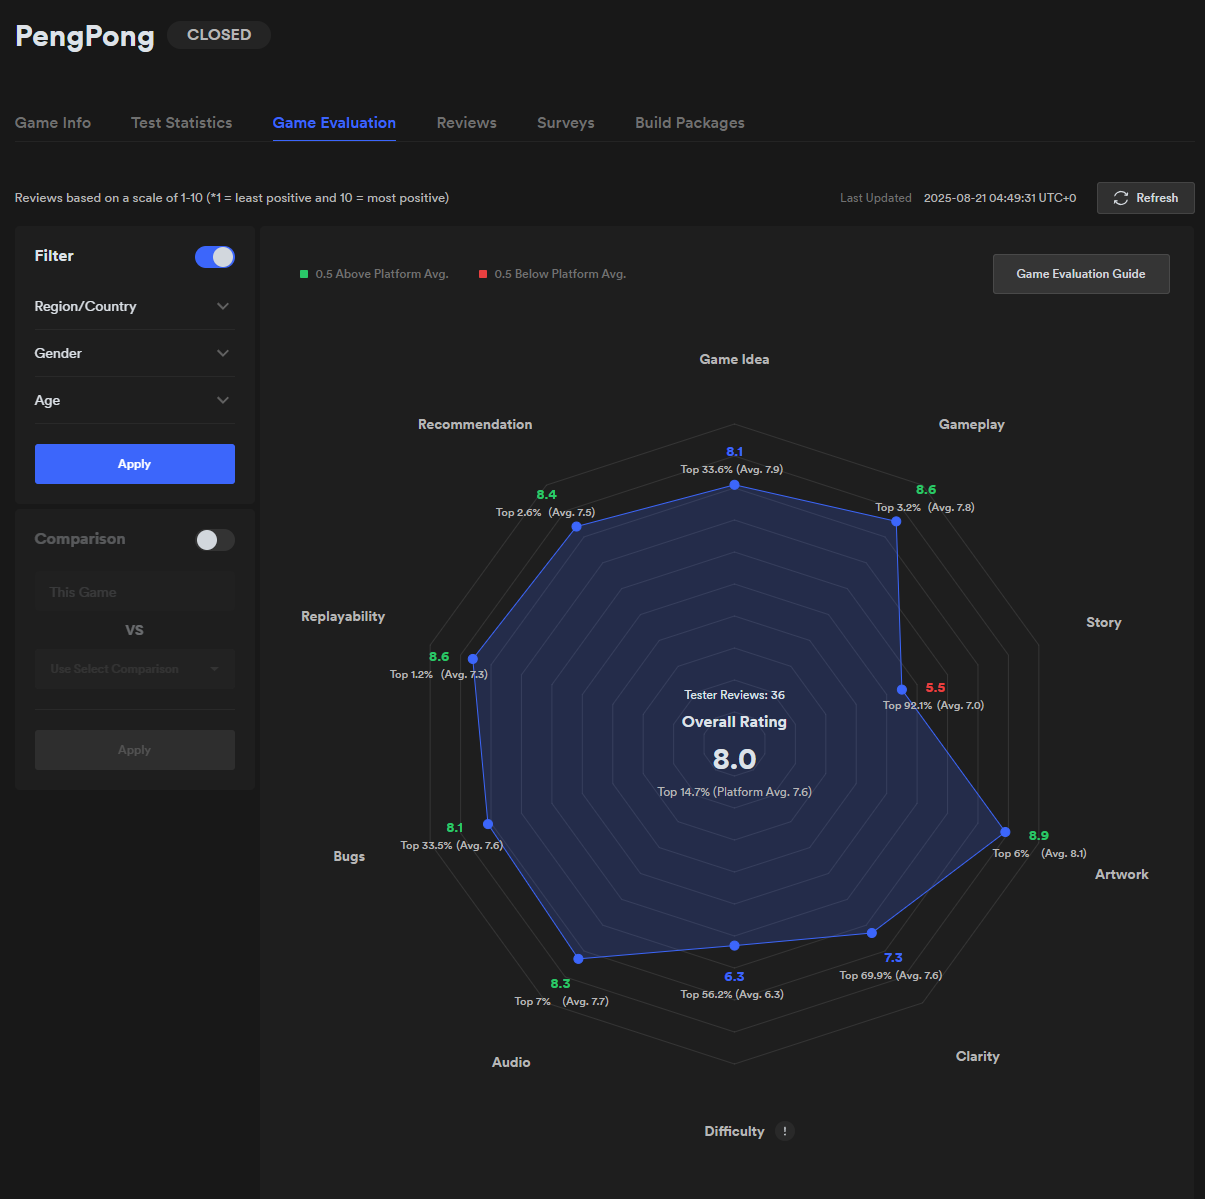Expand the Gender filter chevron
Screen dimensions: 1205x1199
point(223,353)
